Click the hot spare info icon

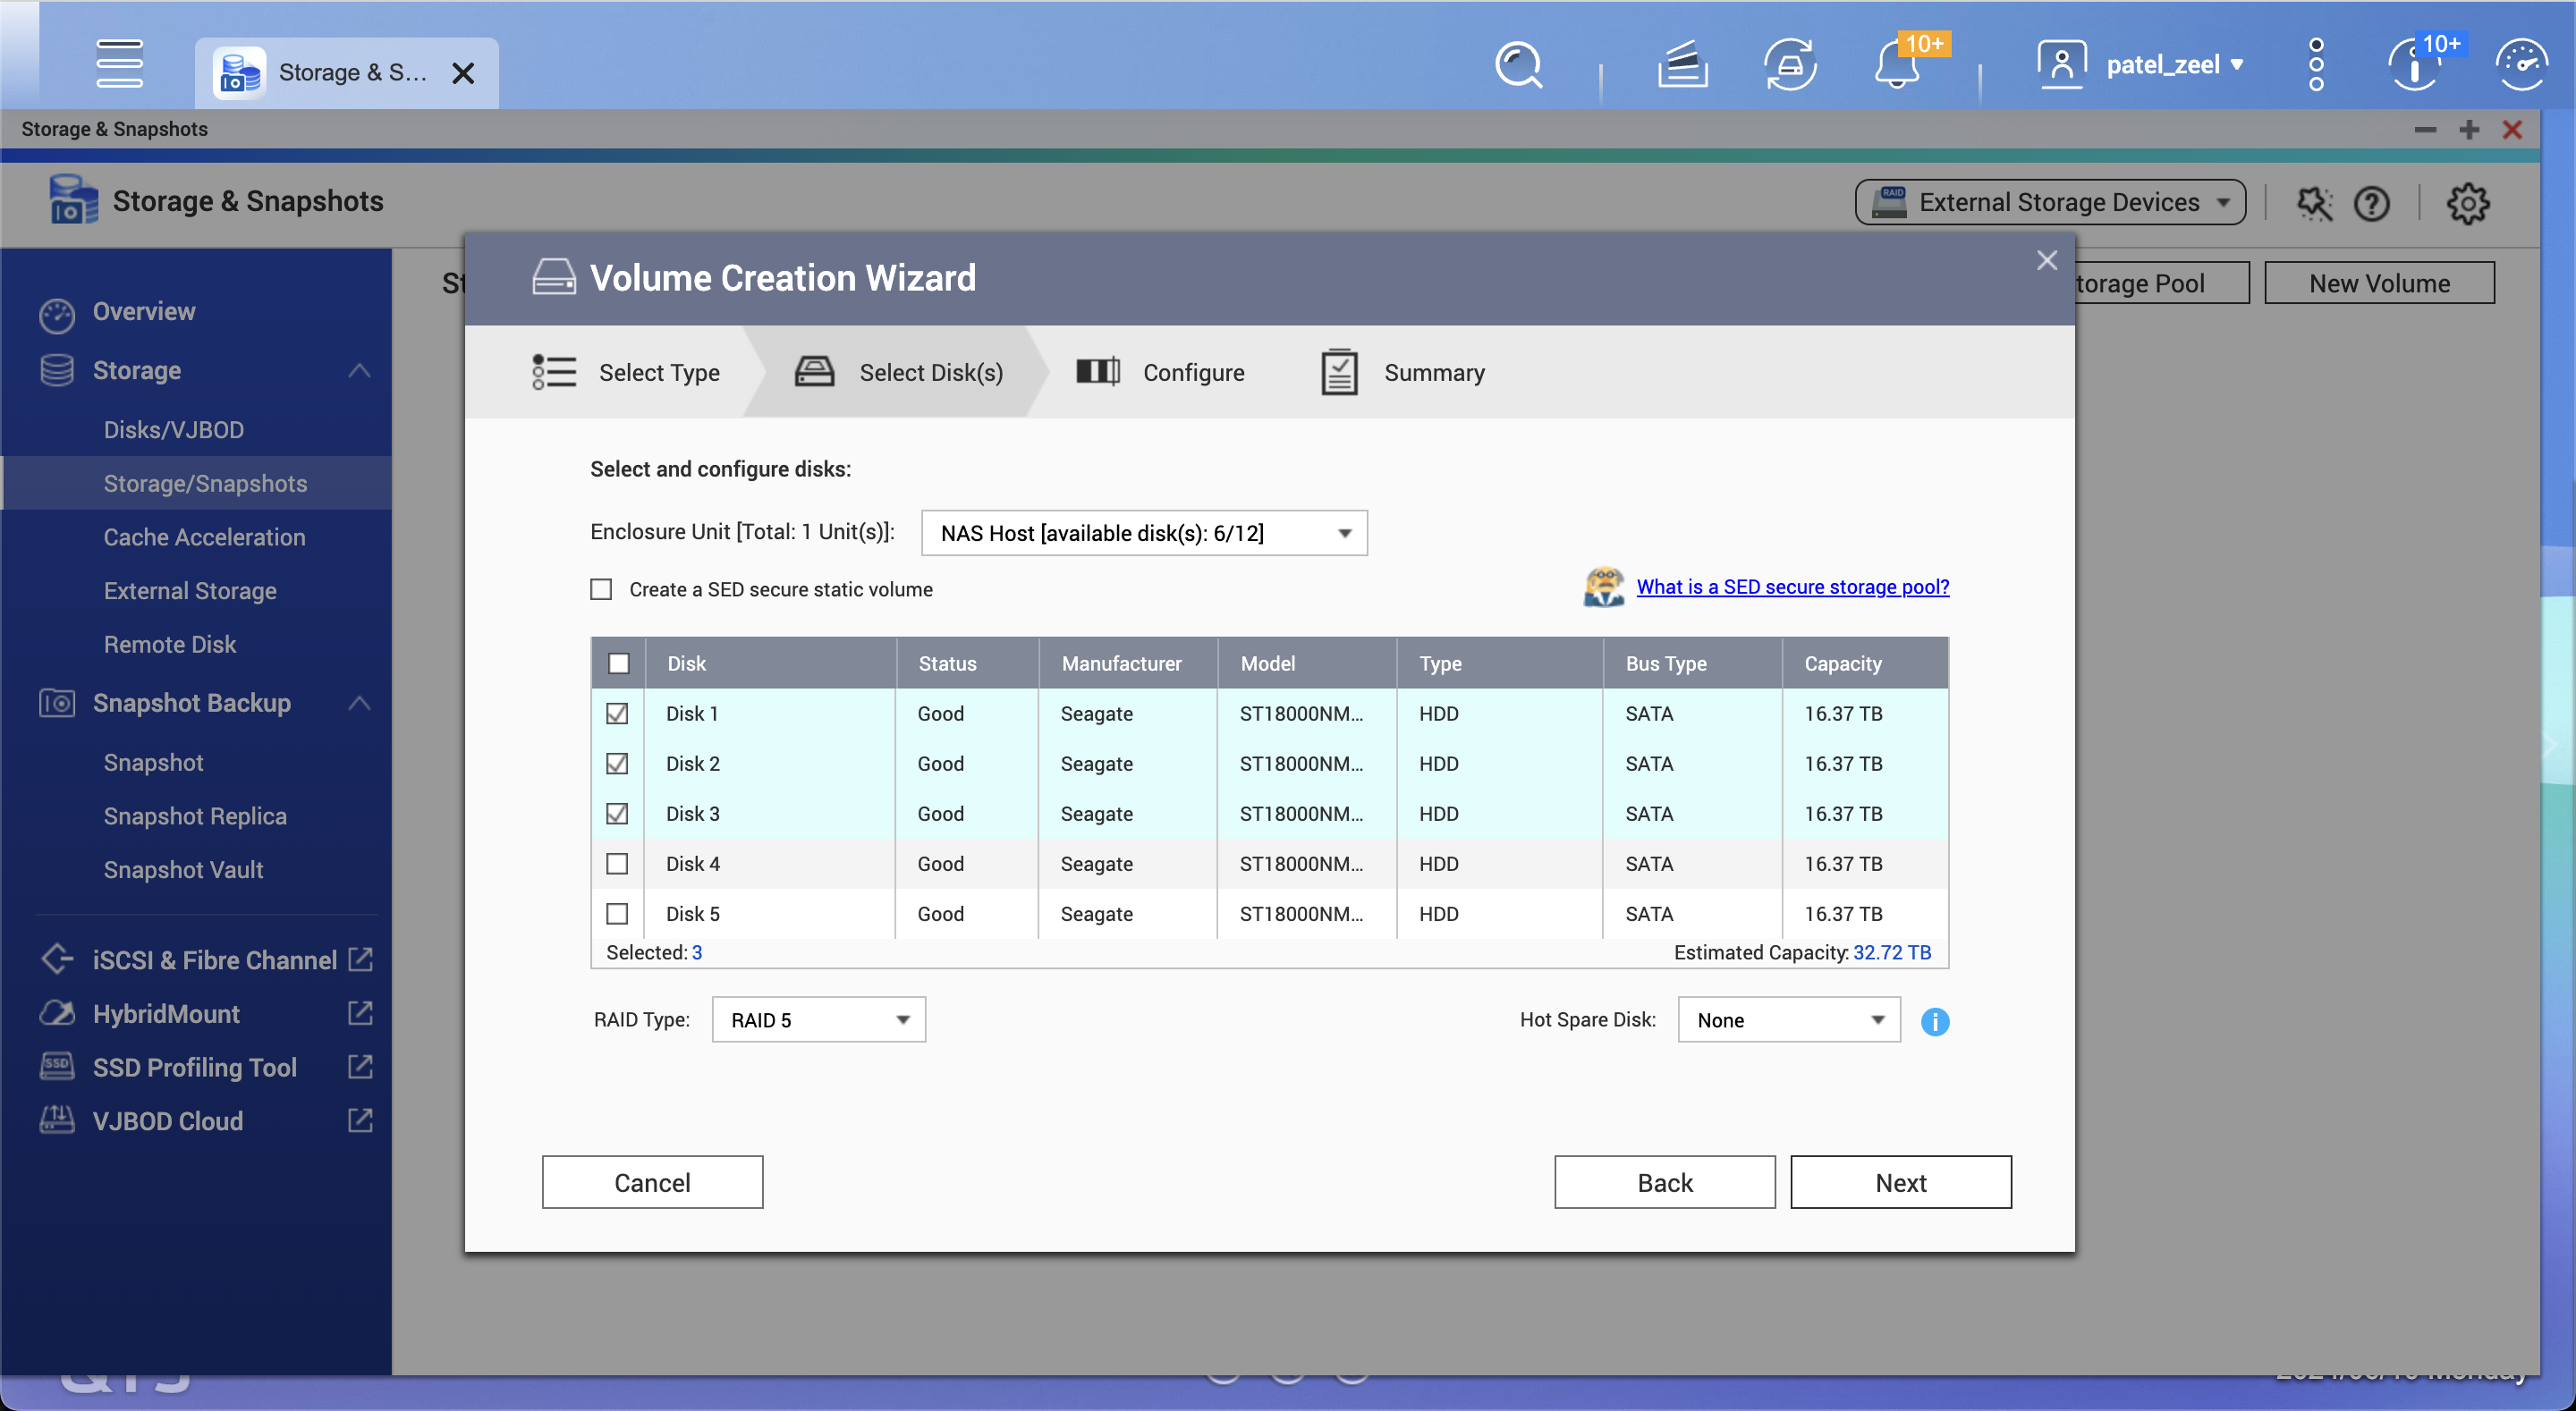tap(1934, 1021)
